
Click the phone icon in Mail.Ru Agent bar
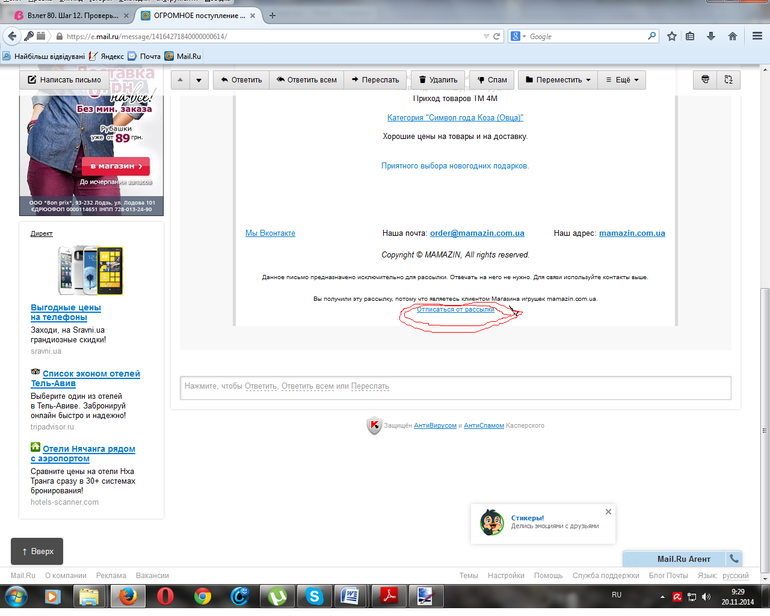[x=734, y=559]
